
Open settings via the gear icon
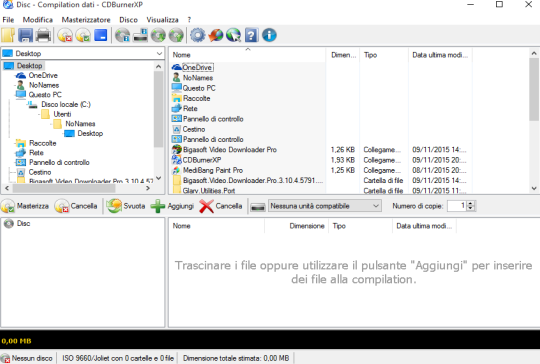(198, 35)
